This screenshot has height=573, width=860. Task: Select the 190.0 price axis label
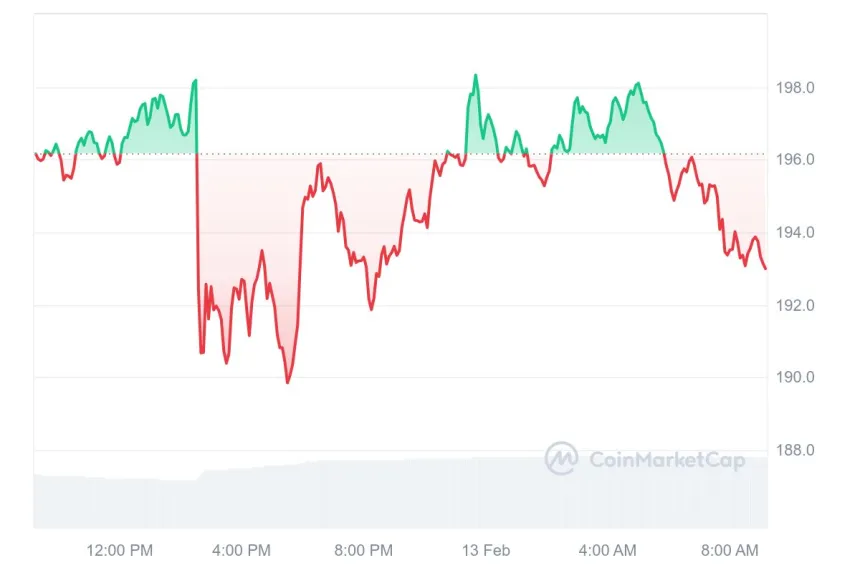point(797,378)
